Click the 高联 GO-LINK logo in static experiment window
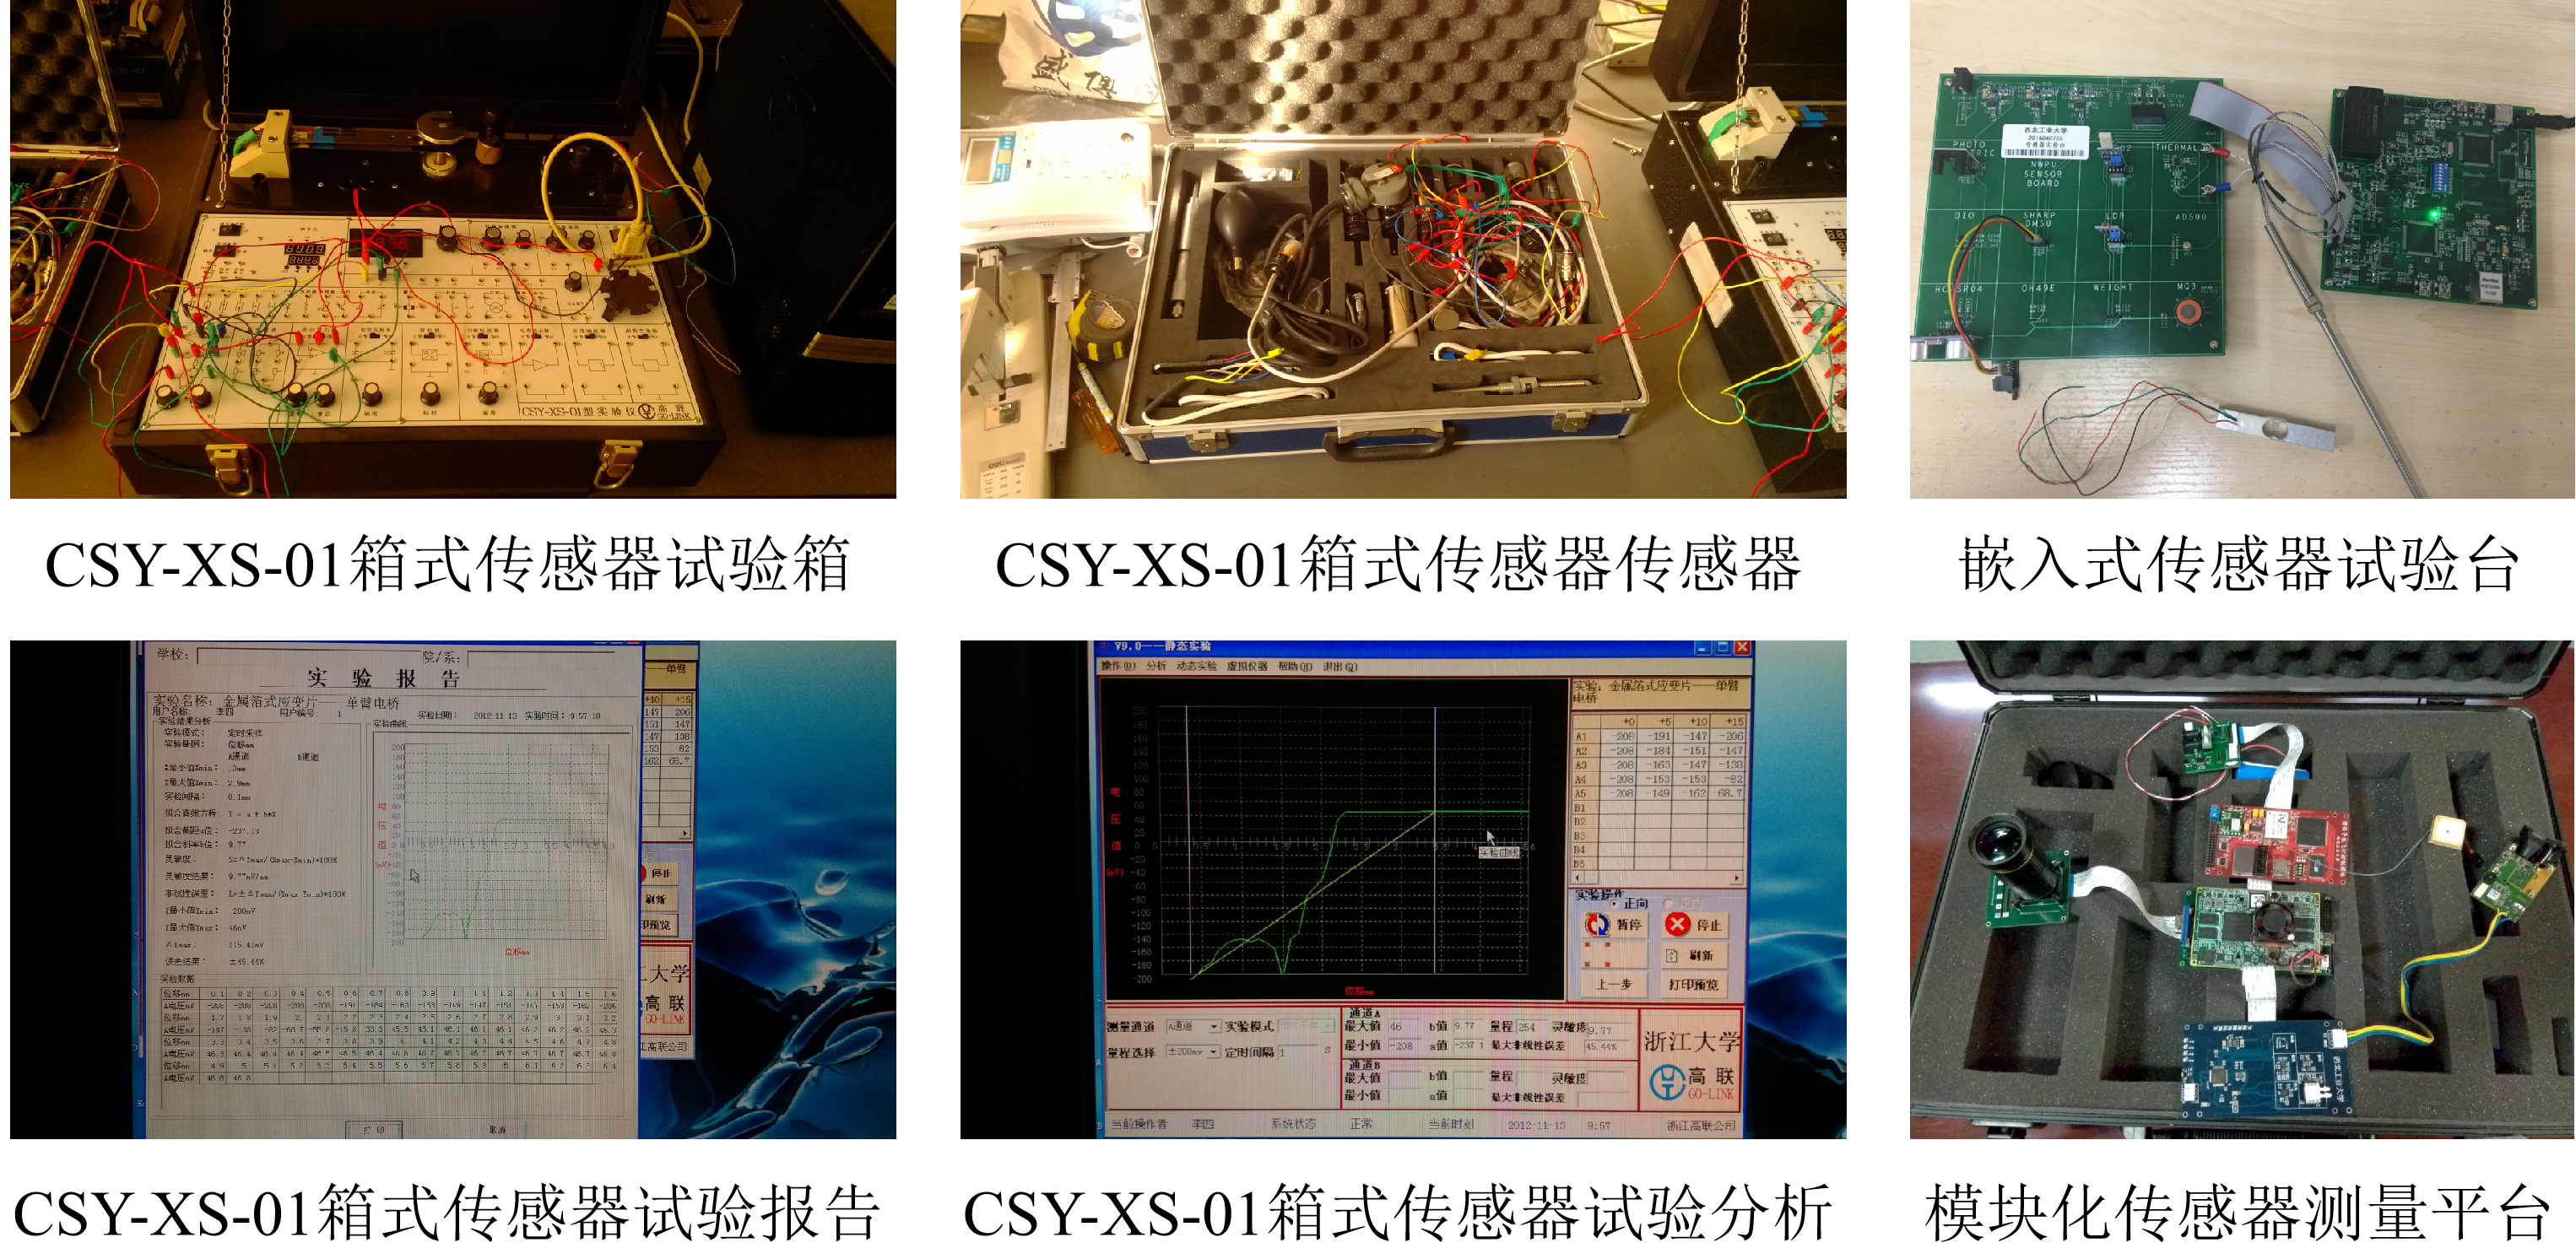Image resolution: width=2576 pixels, height=1259 pixels. (x=1692, y=1083)
